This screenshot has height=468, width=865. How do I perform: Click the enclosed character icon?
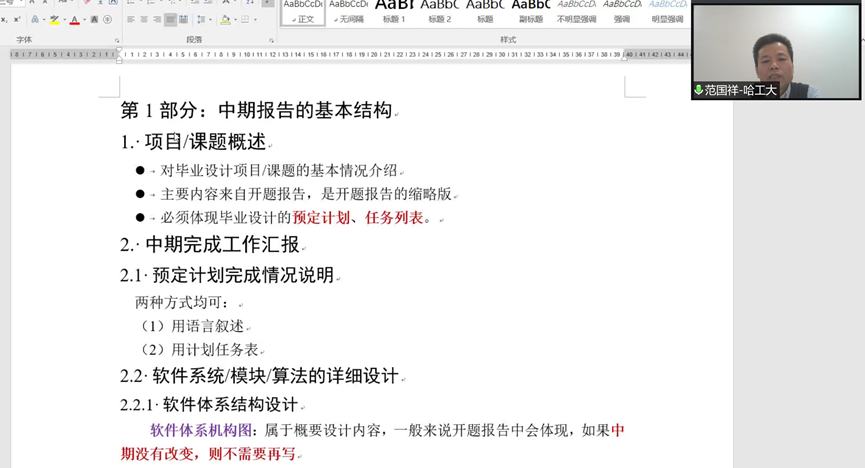coord(107,19)
